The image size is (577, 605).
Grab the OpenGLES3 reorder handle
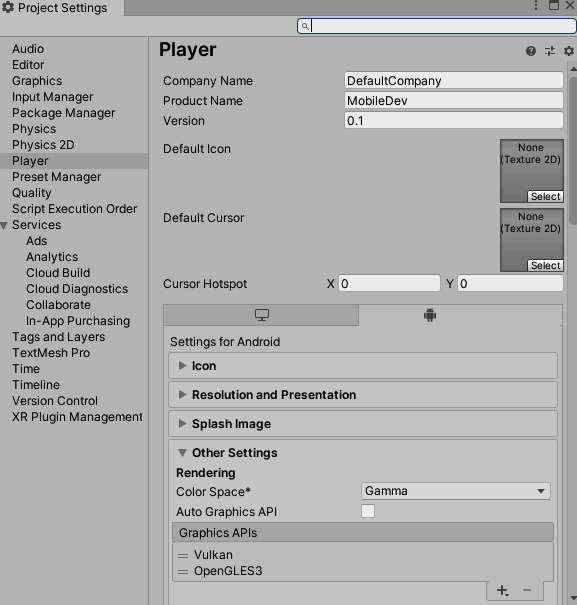point(183,571)
